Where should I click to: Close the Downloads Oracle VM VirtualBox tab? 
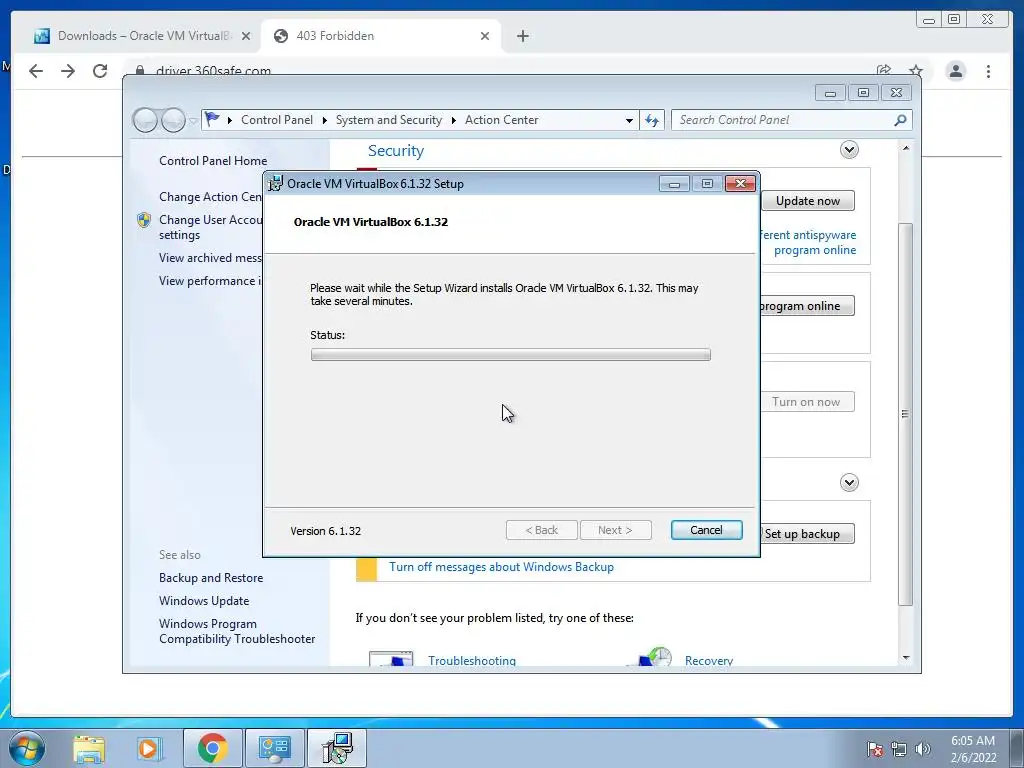click(x=246, y=36)
